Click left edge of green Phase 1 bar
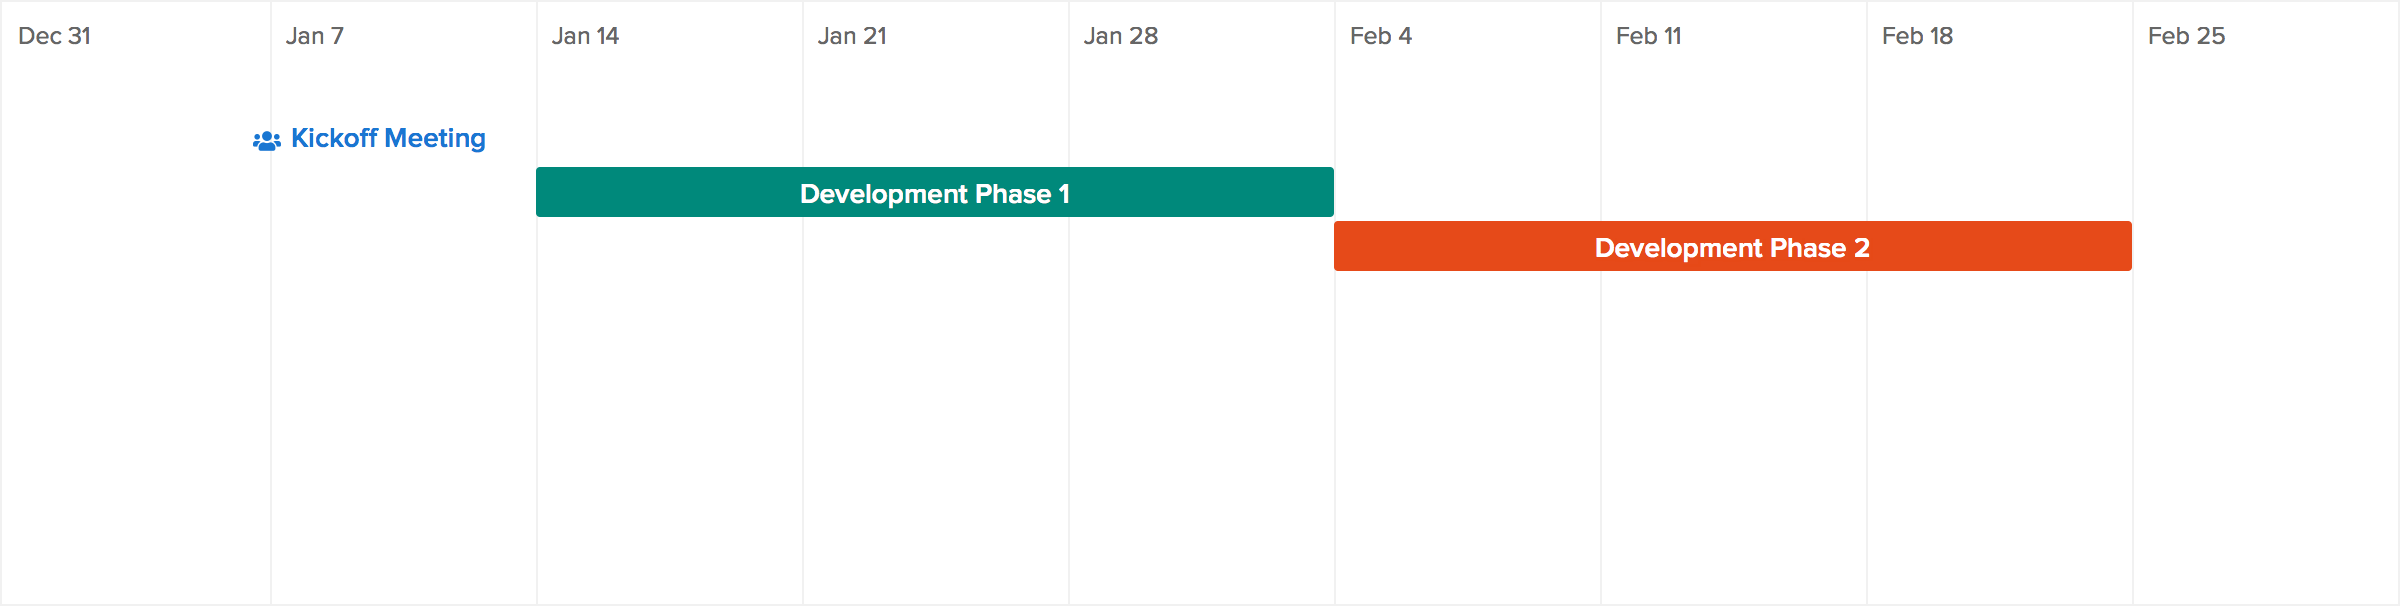 pos(539,192)
